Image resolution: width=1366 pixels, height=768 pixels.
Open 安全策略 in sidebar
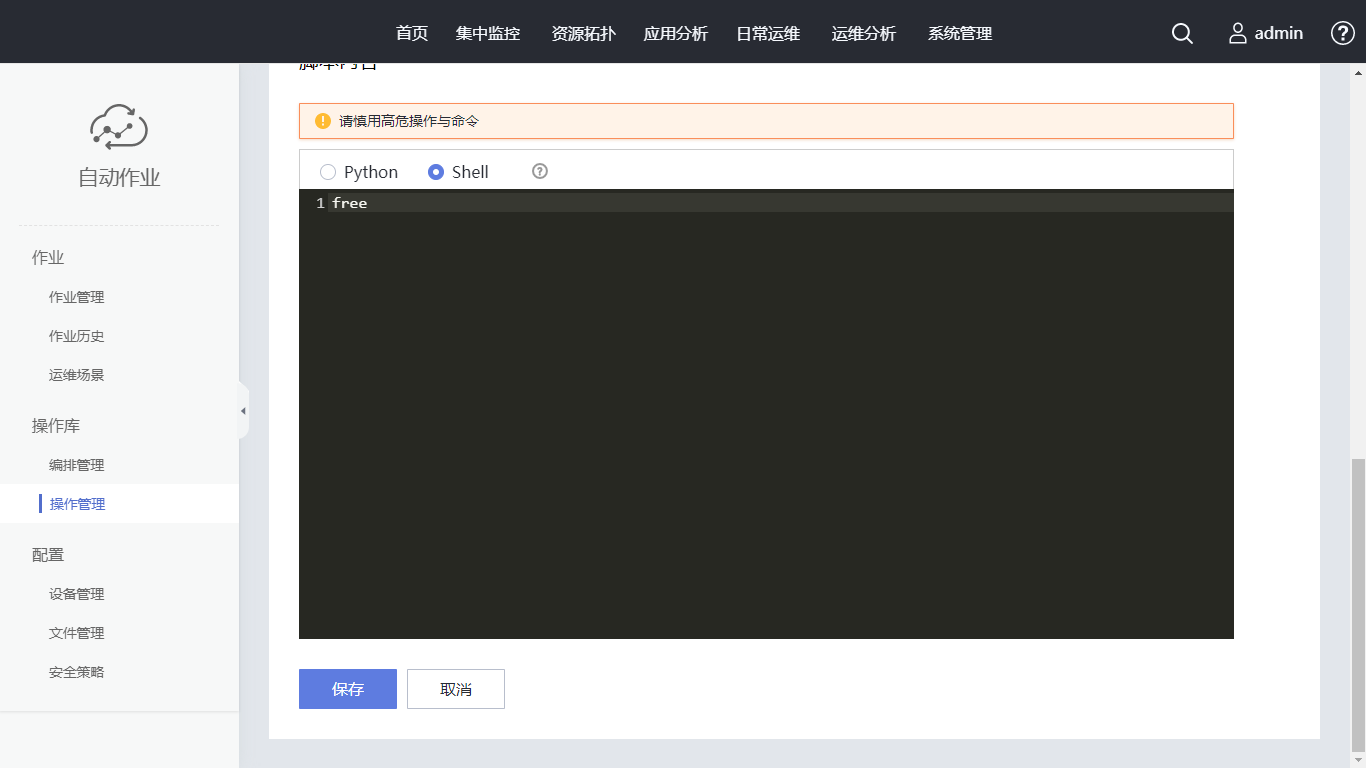tap(77, 672)
